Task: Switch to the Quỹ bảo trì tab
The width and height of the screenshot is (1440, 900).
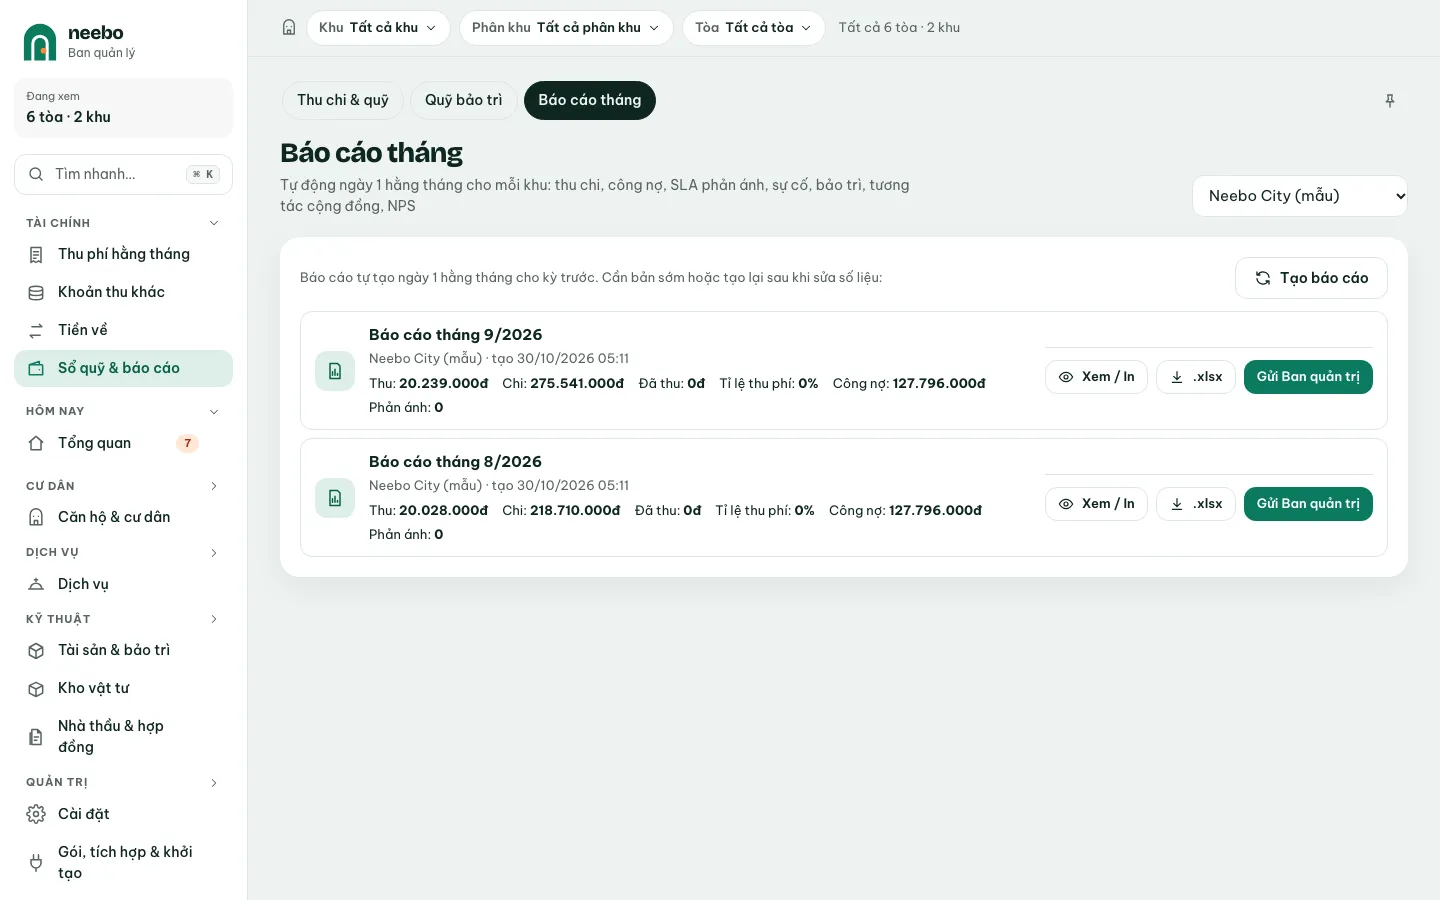Action: pyautogui.click(x=464, y=100)
